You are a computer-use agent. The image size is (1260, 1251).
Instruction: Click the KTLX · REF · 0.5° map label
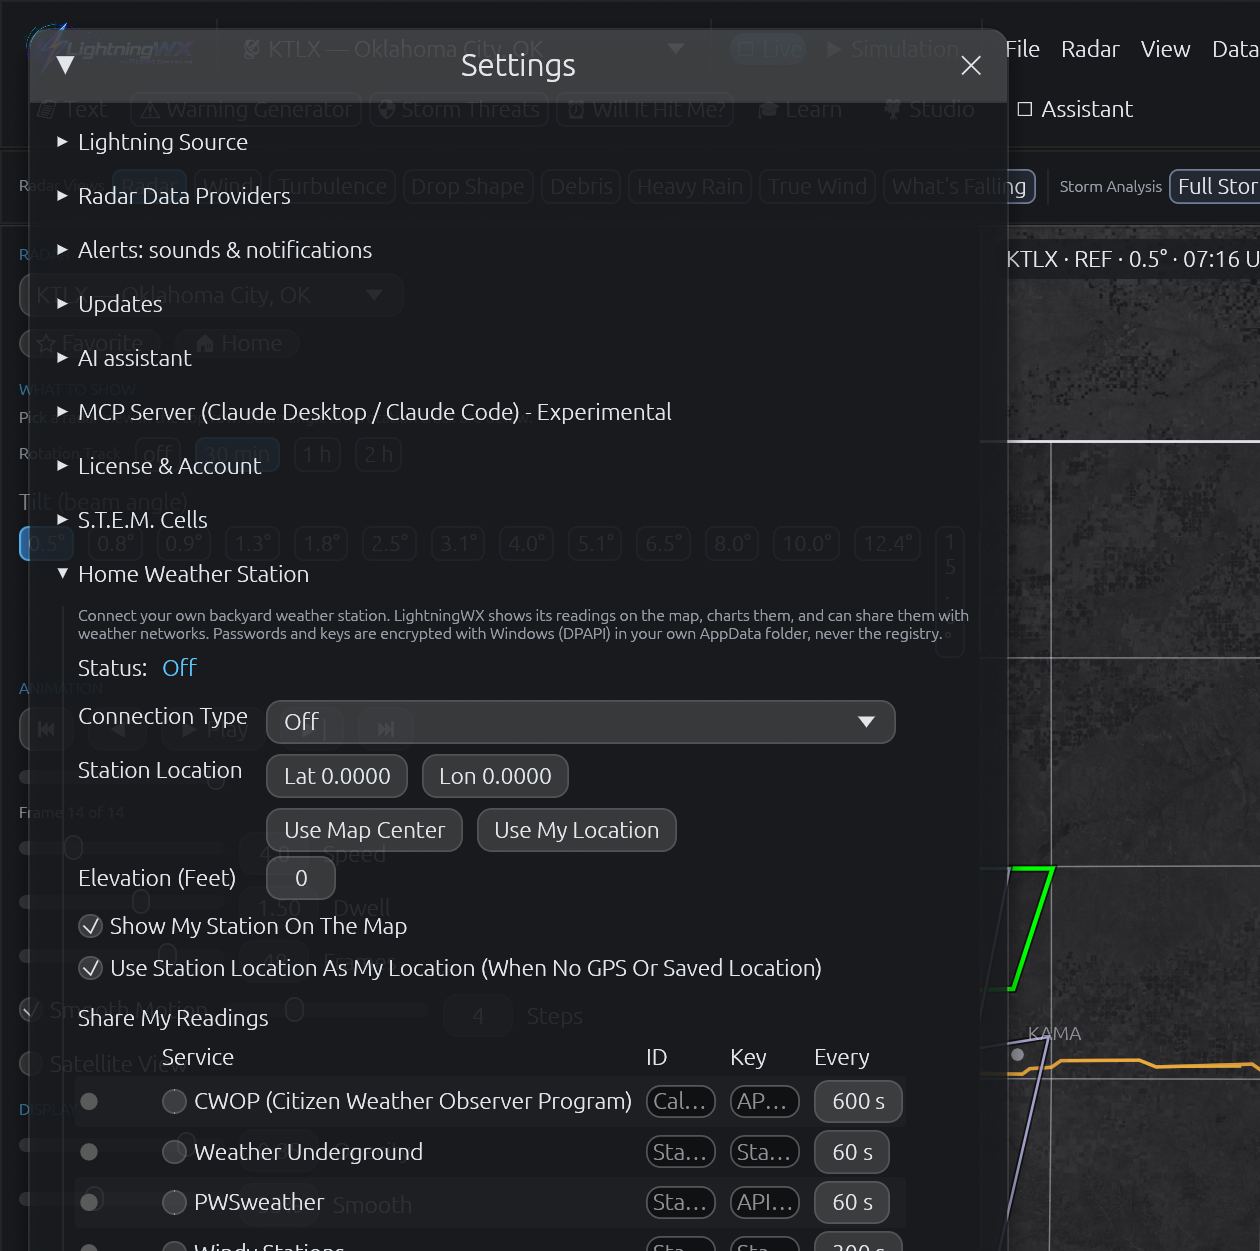pos(1132,259)
